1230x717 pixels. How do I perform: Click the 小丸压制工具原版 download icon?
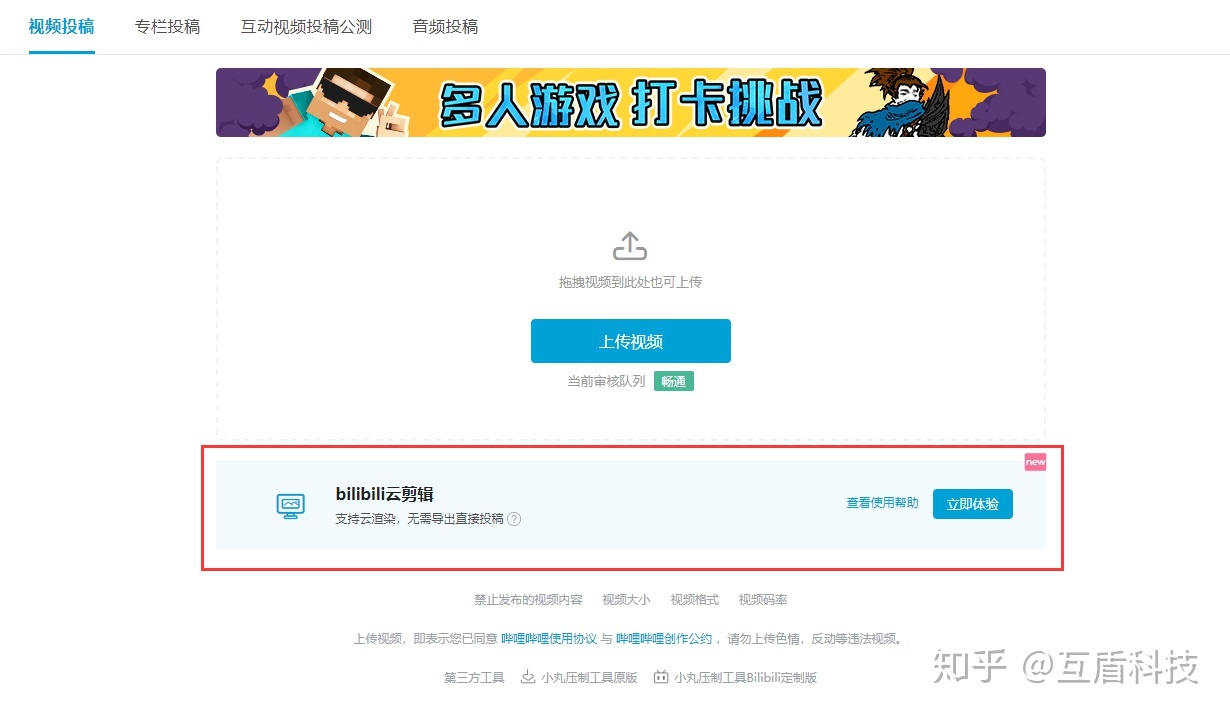(528, 677)
